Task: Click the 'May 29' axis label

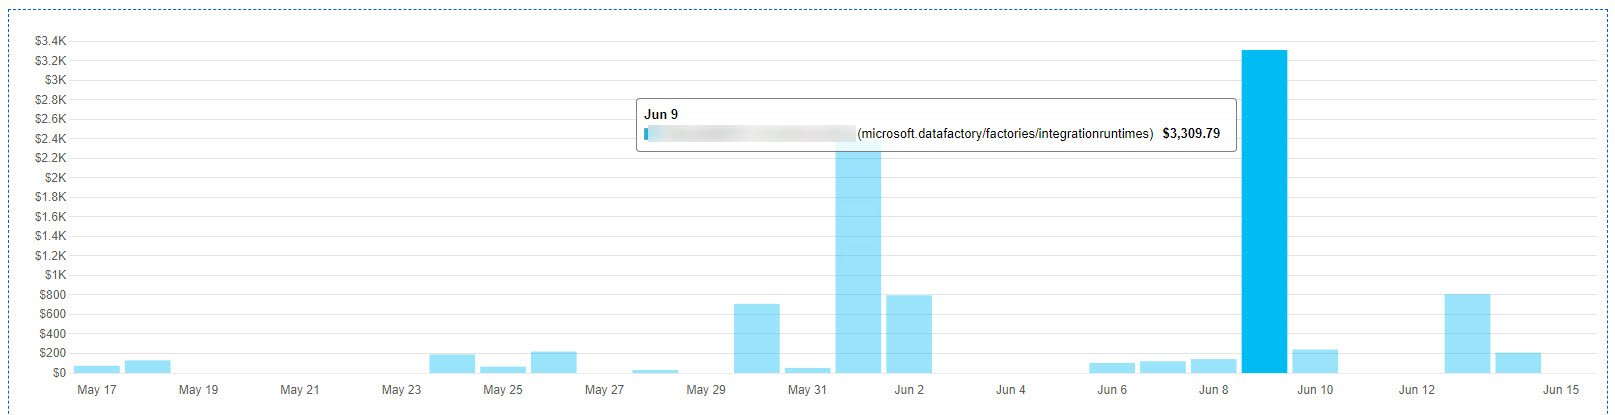Action: click(x=706, y=390)
